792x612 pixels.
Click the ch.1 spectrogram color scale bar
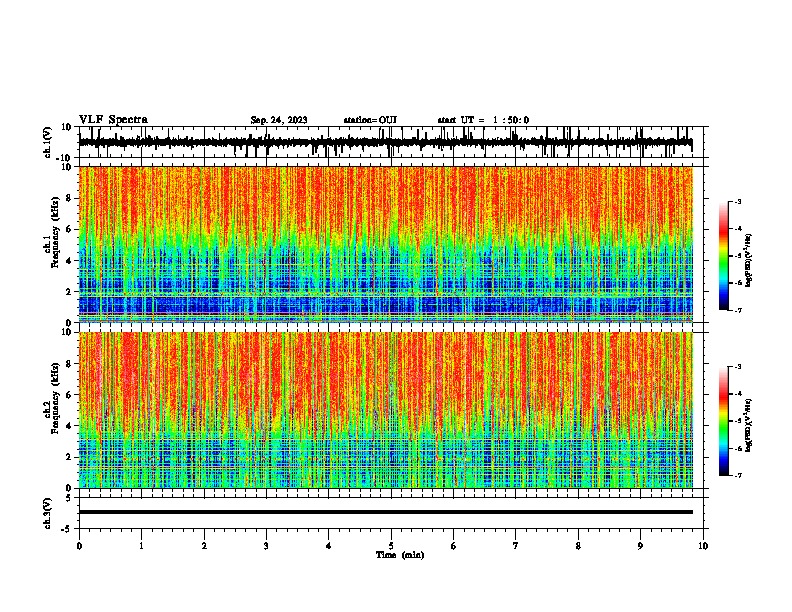point(724,256)
